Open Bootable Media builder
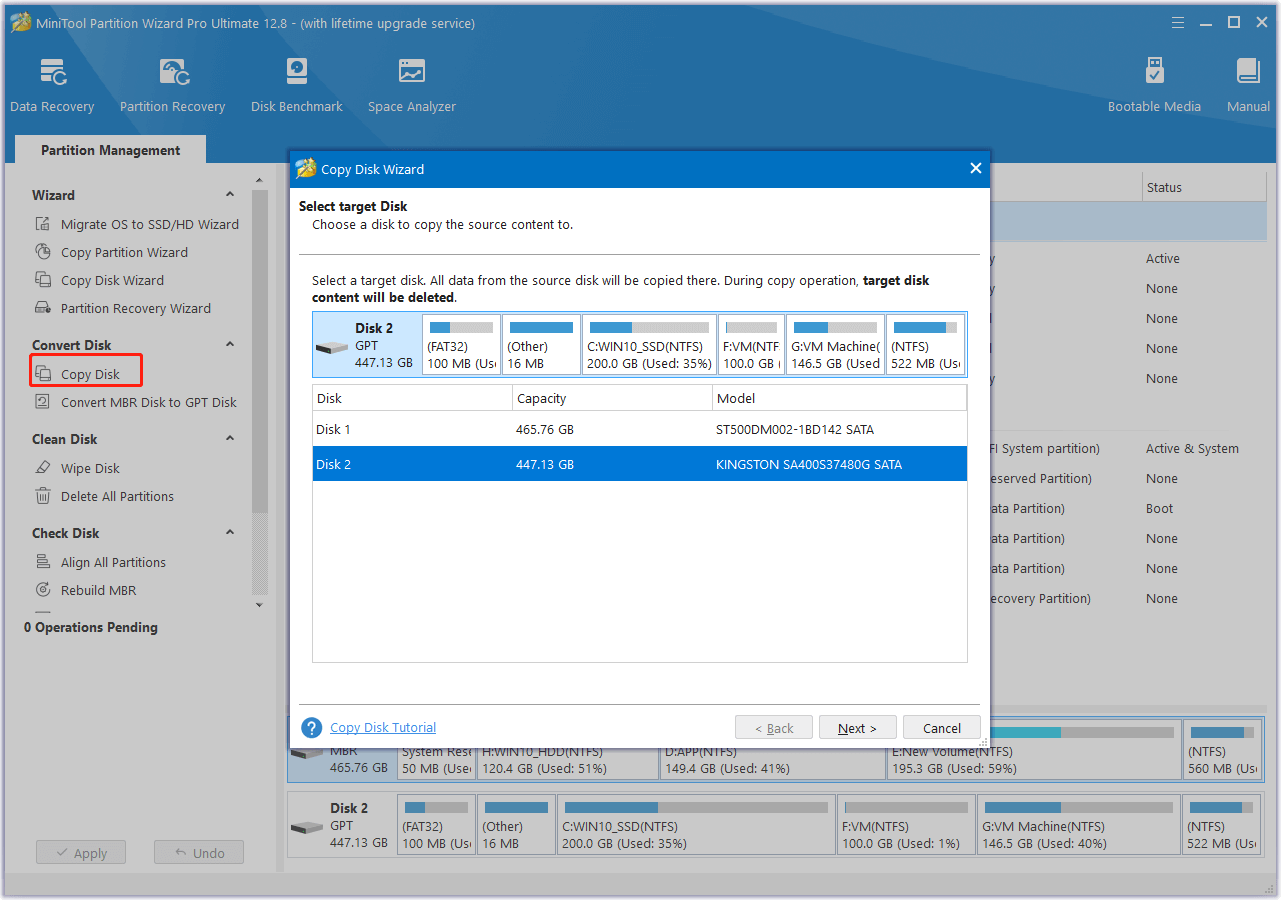The image size is (1281, 900). click(1154, 86)
